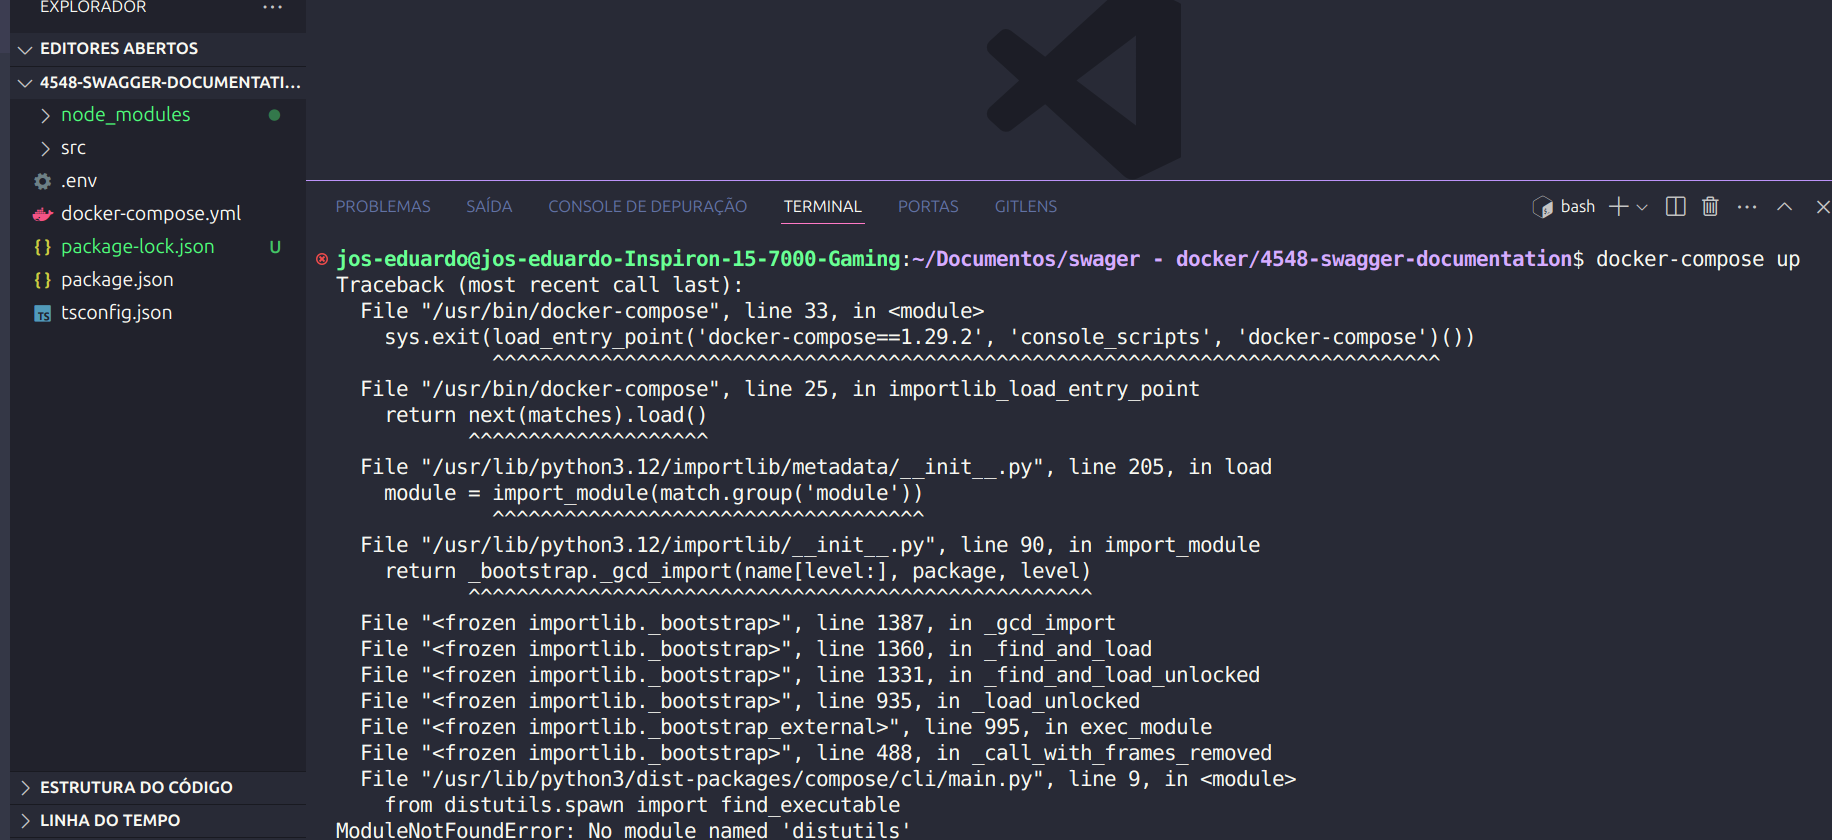The image size is (1832, 840).
Task: Switch to the Saída tab
Action: click(489, 206)
